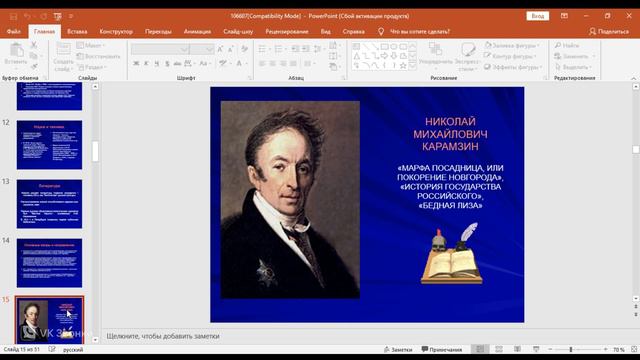
Task: Clear all formatting eraser icon
Action: (244, 49)
